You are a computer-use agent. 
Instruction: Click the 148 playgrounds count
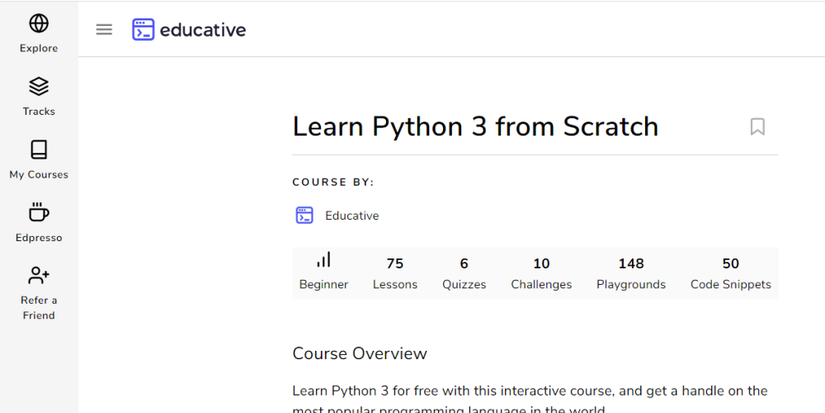pyautogui.click(x=631, y=263)
